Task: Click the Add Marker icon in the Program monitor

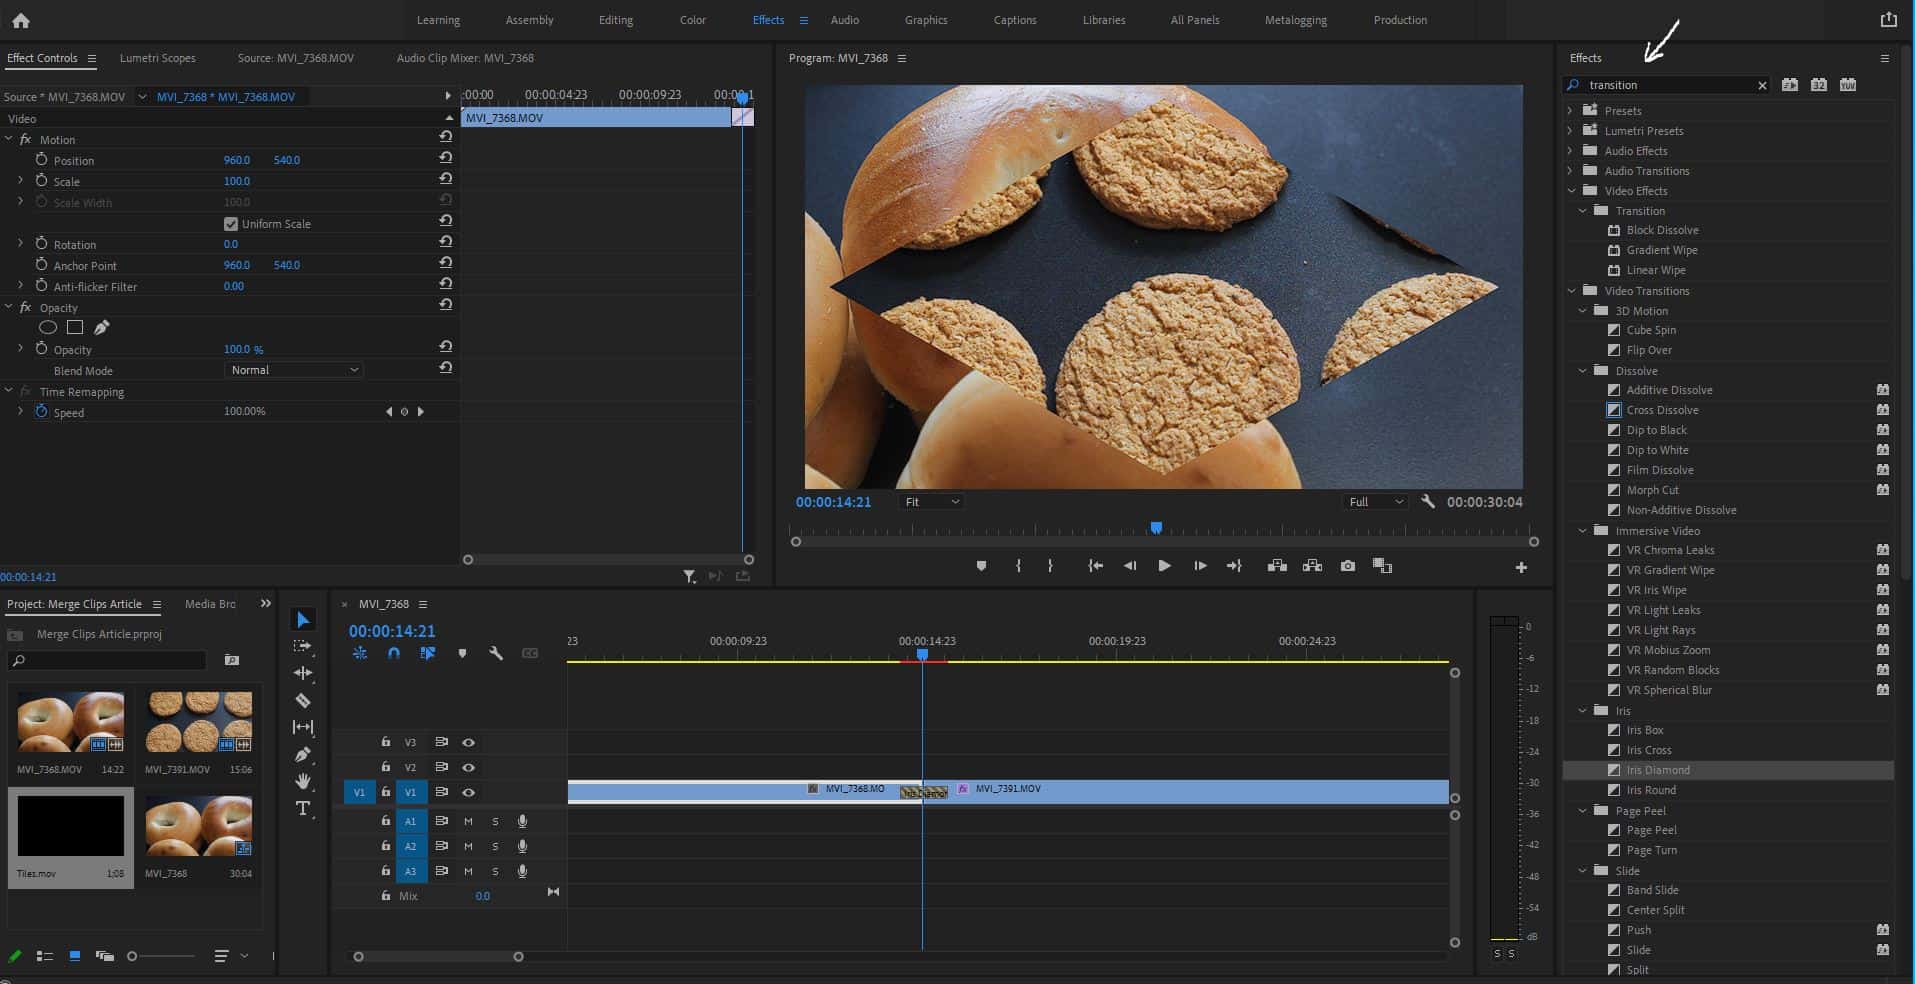Action: [981, 566]
